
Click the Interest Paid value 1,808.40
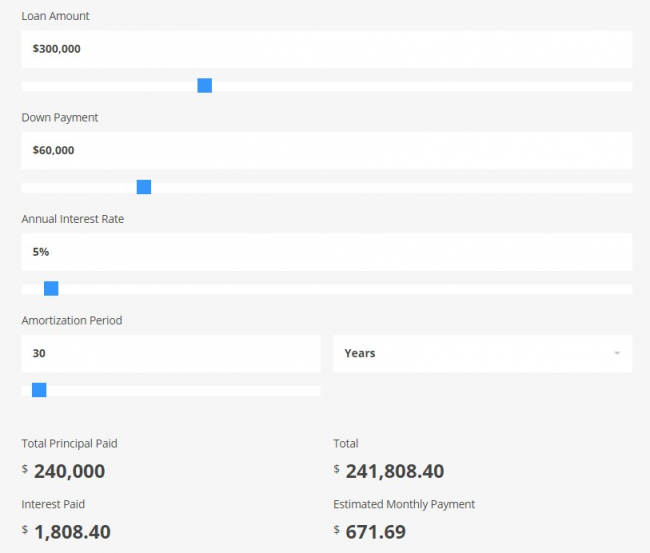click(x=72, y=532)
